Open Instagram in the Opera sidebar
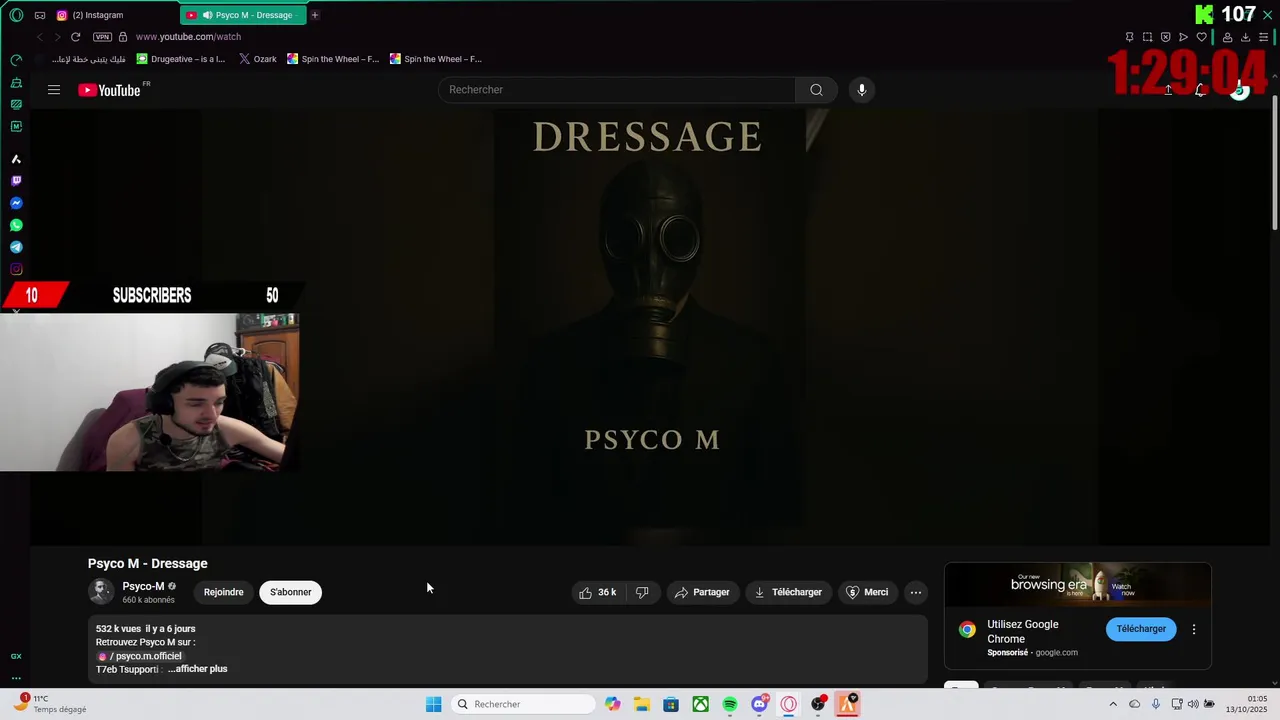The height and width of the screenshot is (720, 1280). (16, 269)
